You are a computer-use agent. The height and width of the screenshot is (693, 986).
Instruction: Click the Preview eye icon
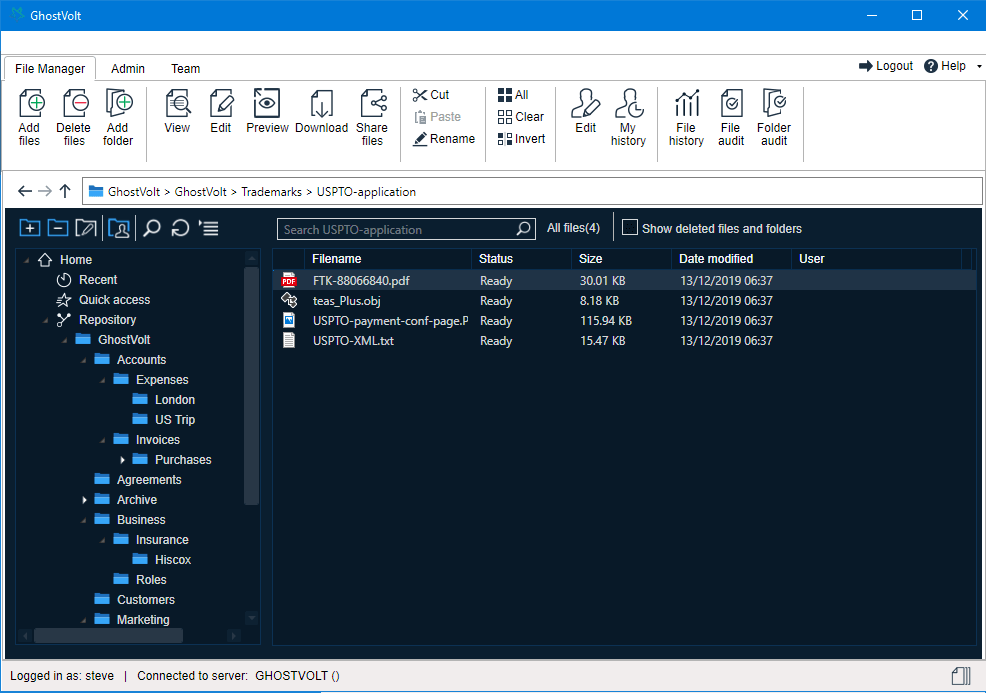click(267, 104)
